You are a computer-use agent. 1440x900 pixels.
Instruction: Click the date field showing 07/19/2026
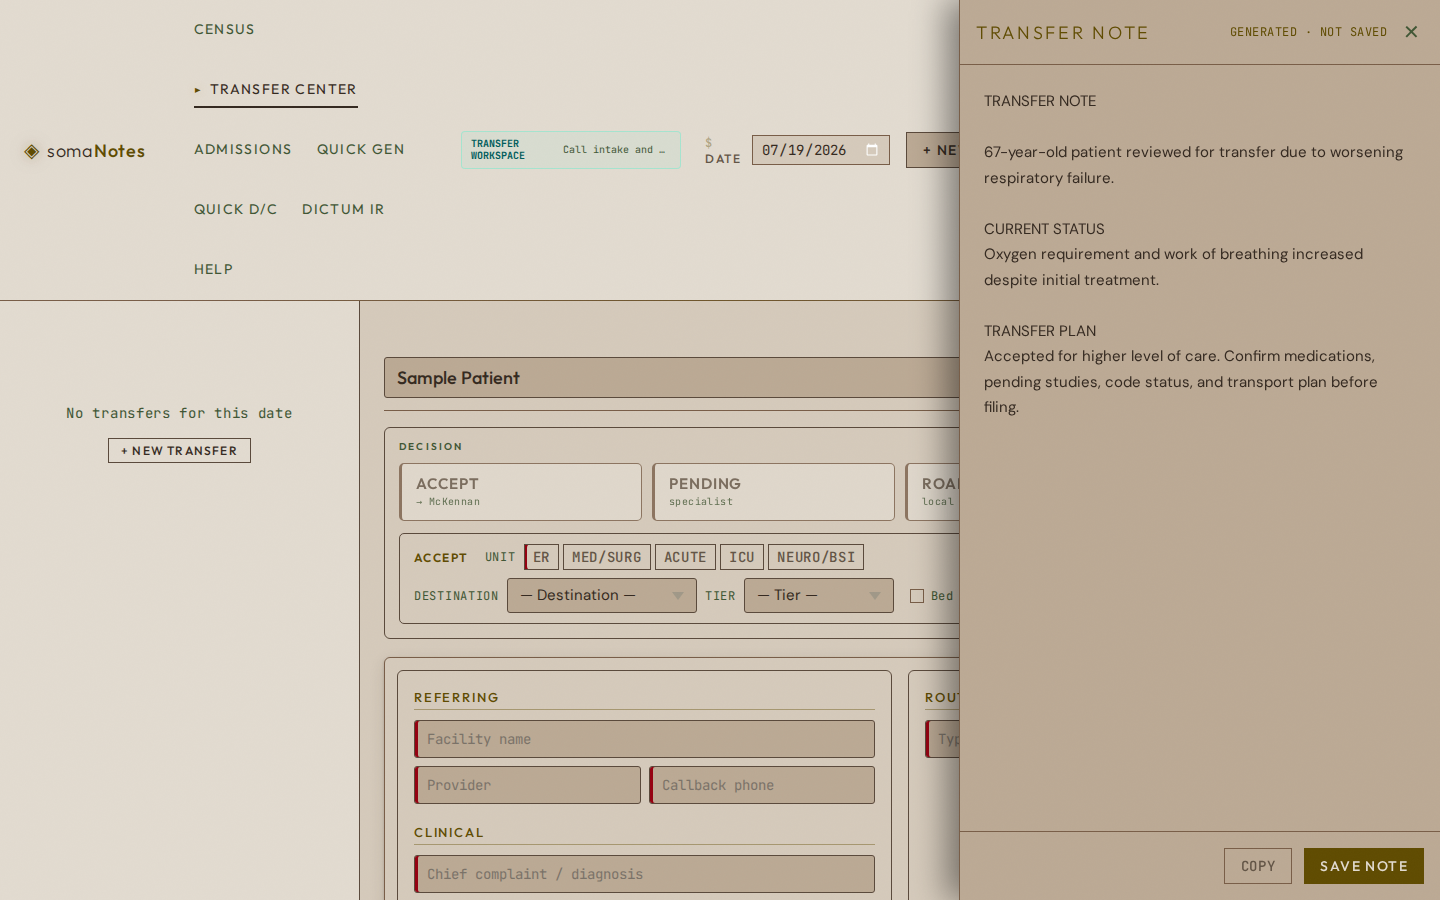coord(821,150)
